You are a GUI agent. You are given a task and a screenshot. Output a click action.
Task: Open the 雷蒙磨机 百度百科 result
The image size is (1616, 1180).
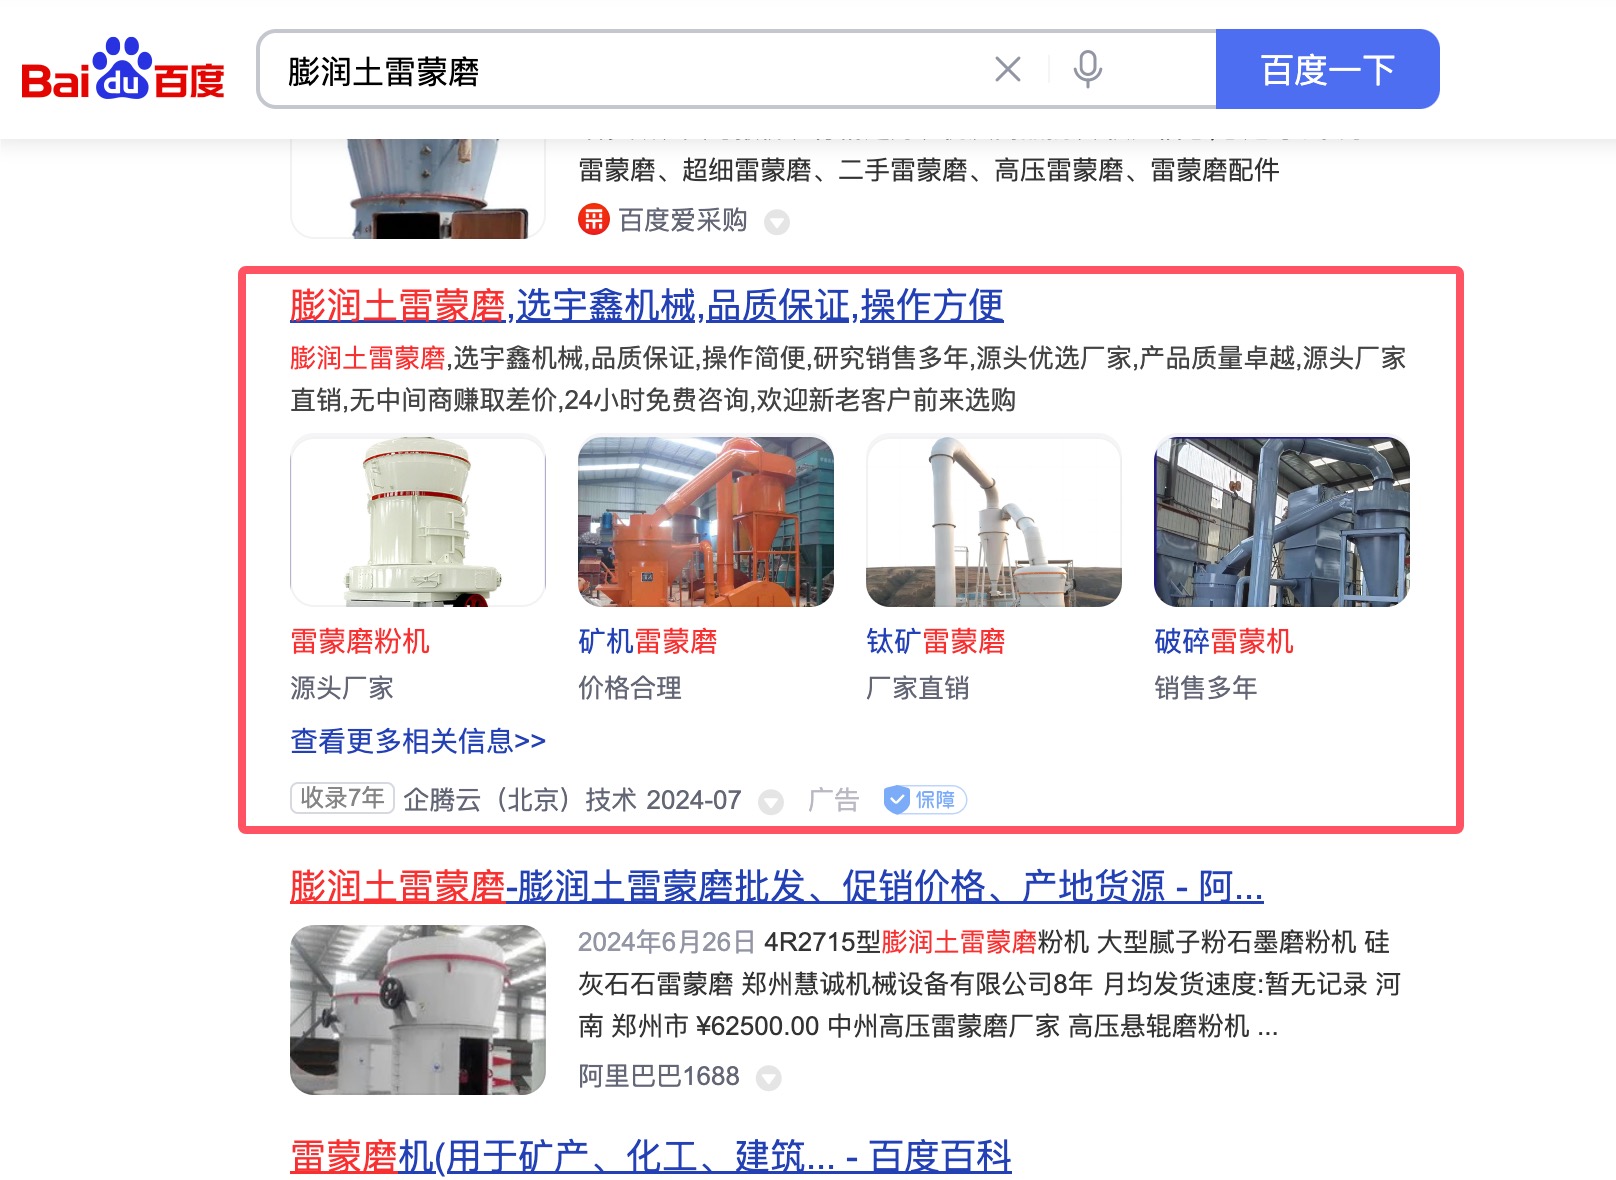point(650,1156)
